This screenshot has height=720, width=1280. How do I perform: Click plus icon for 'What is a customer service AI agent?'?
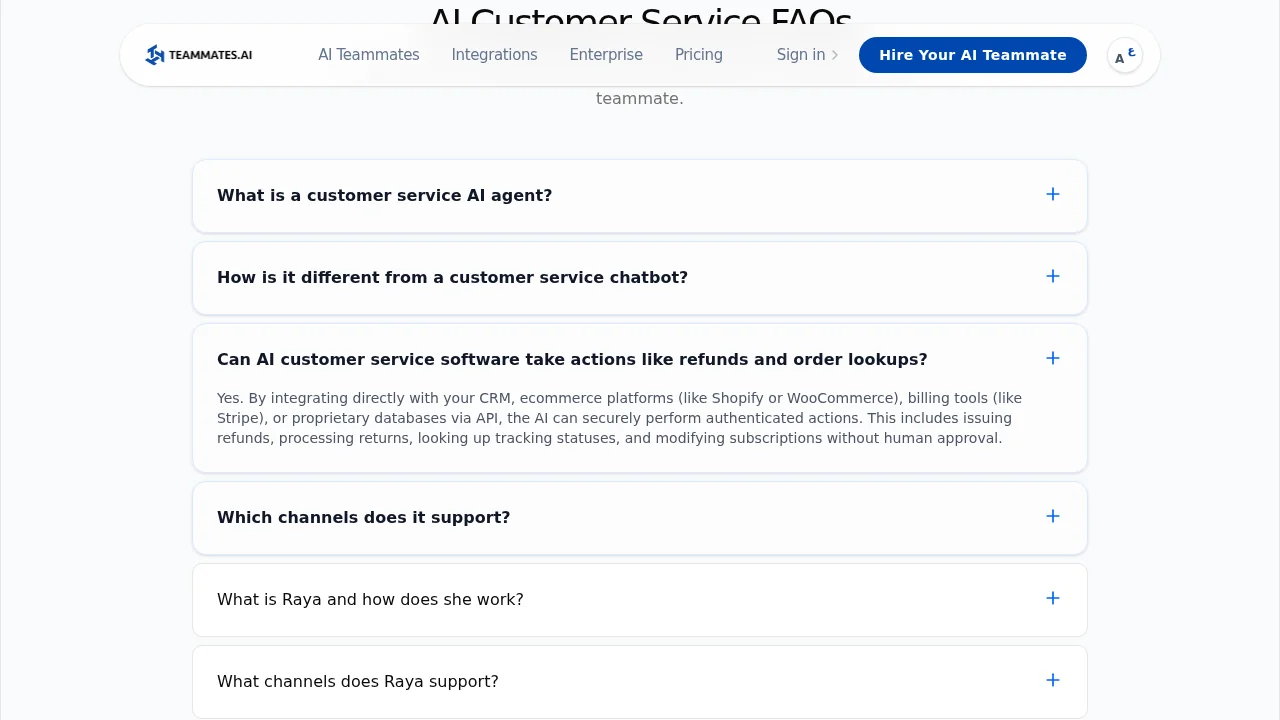[x=1053, y=195]
